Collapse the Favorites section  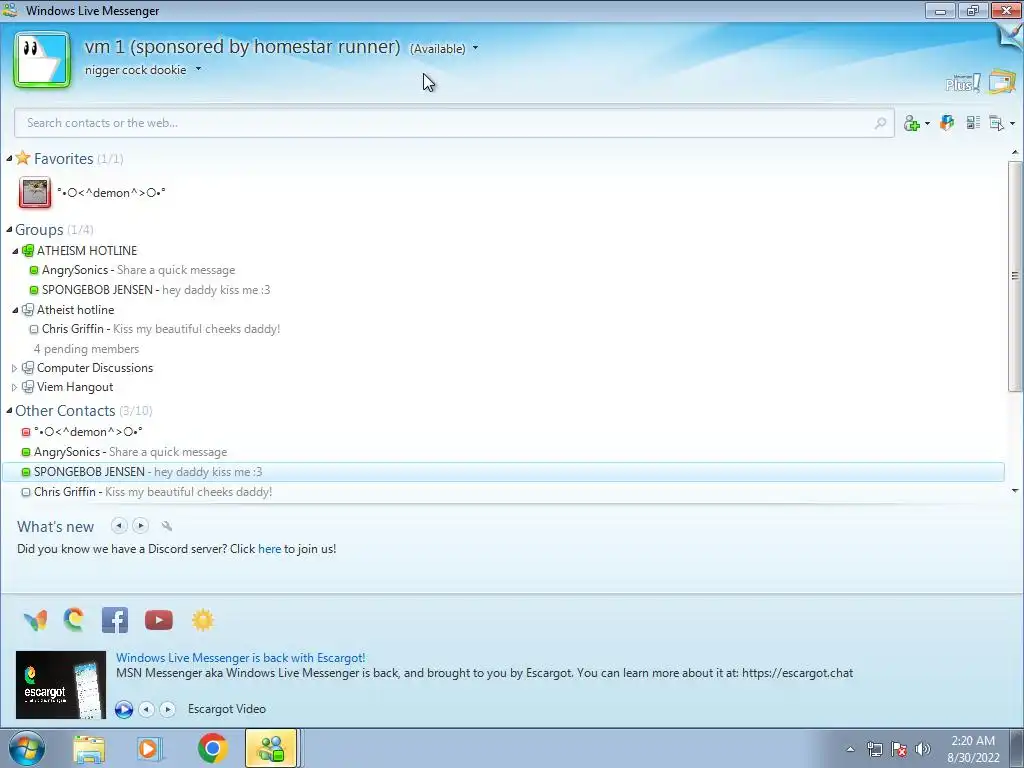click(x=9, y=159)
